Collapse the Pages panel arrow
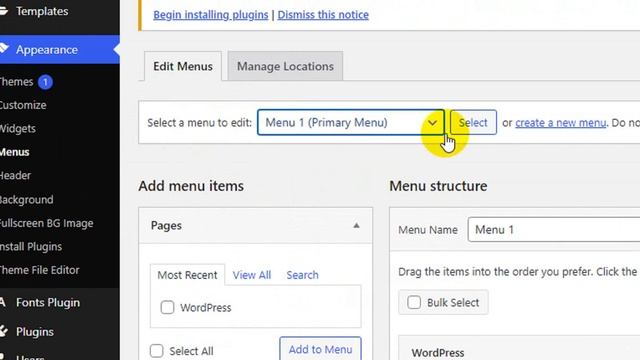The height and width of the screenshot is (360, 640). [356, 226]
